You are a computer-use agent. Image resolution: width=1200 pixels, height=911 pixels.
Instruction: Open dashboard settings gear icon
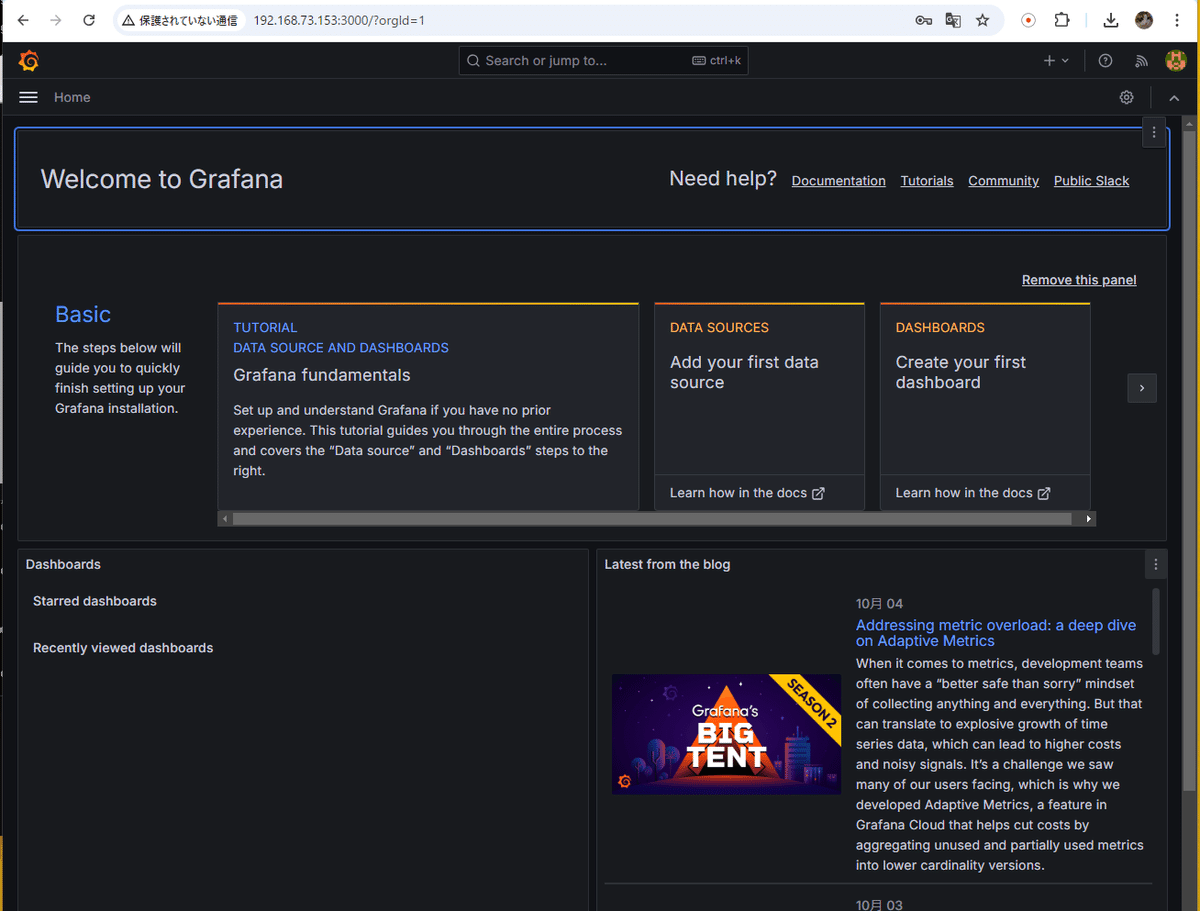[x=1127, y=97]
